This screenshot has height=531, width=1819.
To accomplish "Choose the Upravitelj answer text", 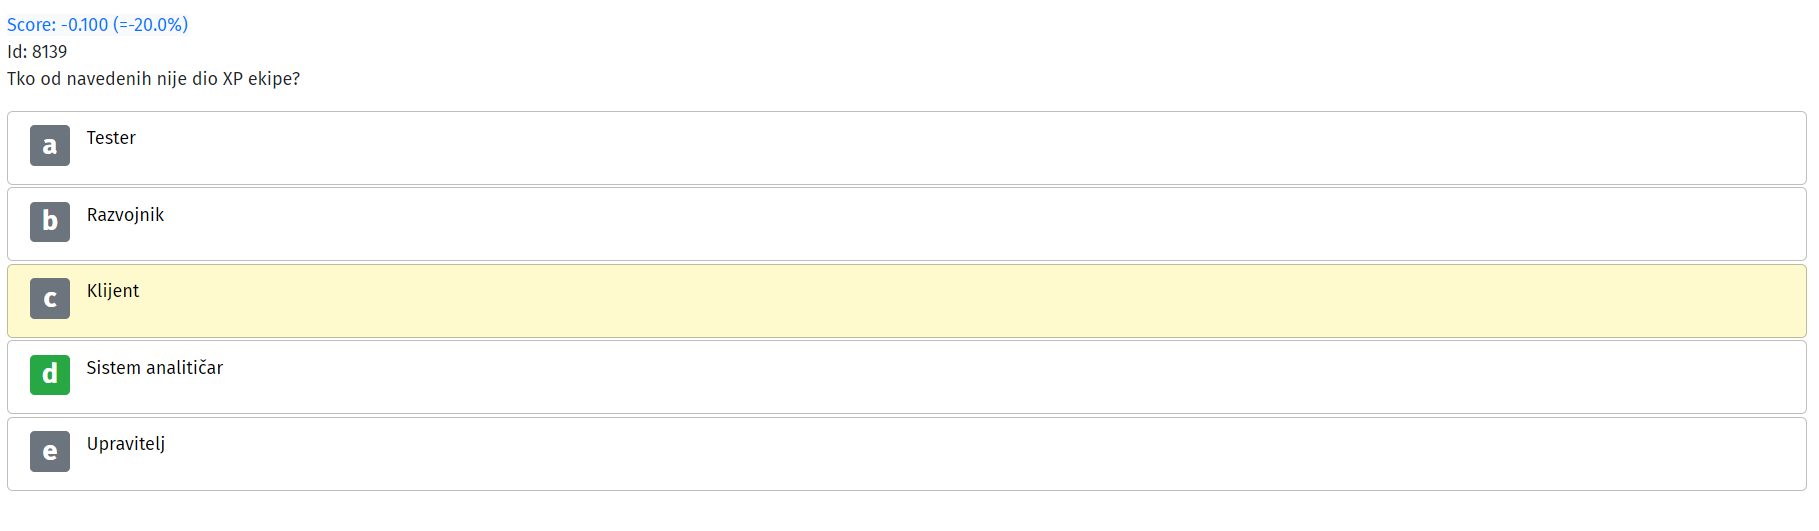I will (126, 444).
